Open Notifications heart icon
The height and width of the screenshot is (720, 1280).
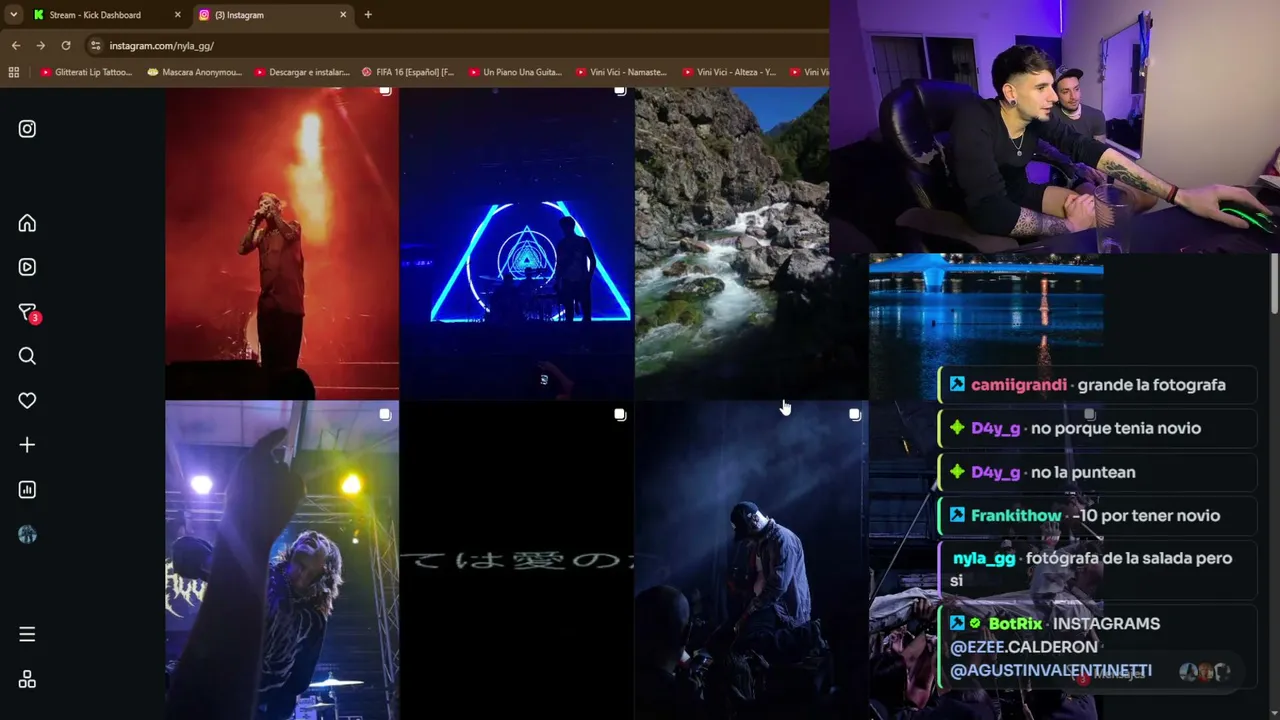[x=27, y=400]
